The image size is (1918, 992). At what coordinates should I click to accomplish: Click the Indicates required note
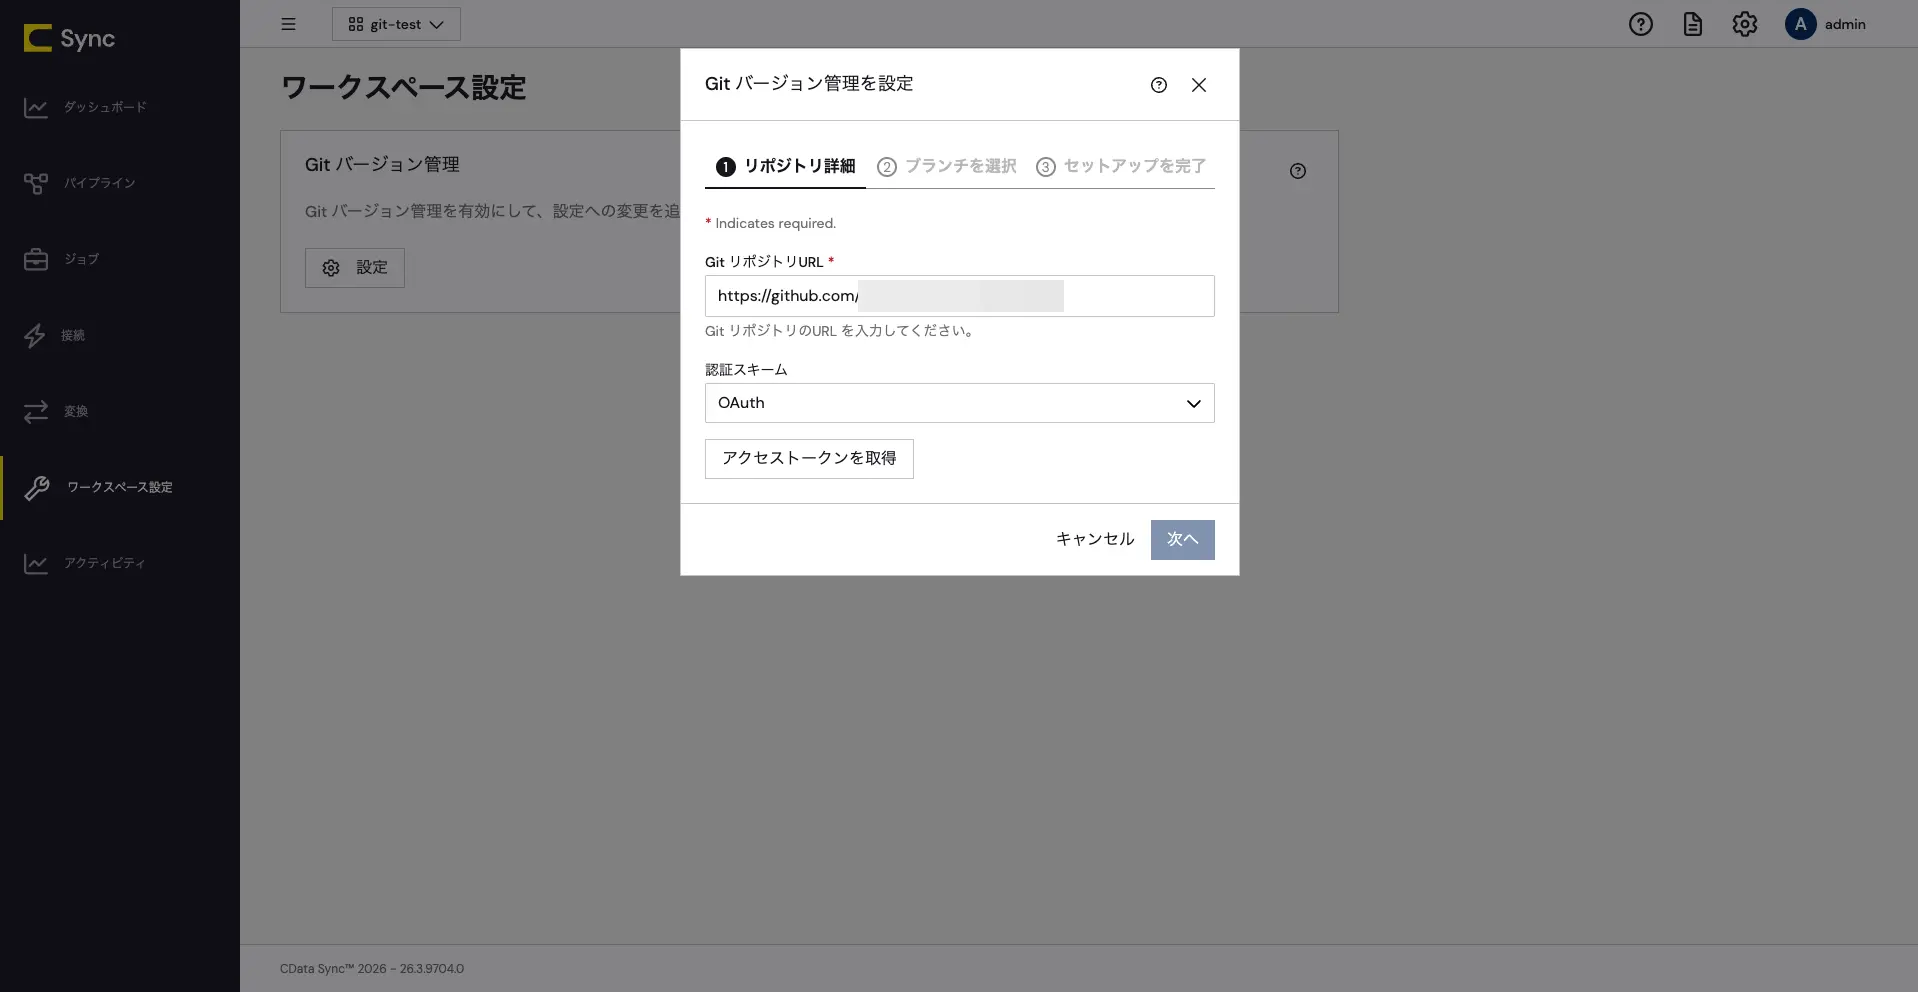click(x=770, y=223)
